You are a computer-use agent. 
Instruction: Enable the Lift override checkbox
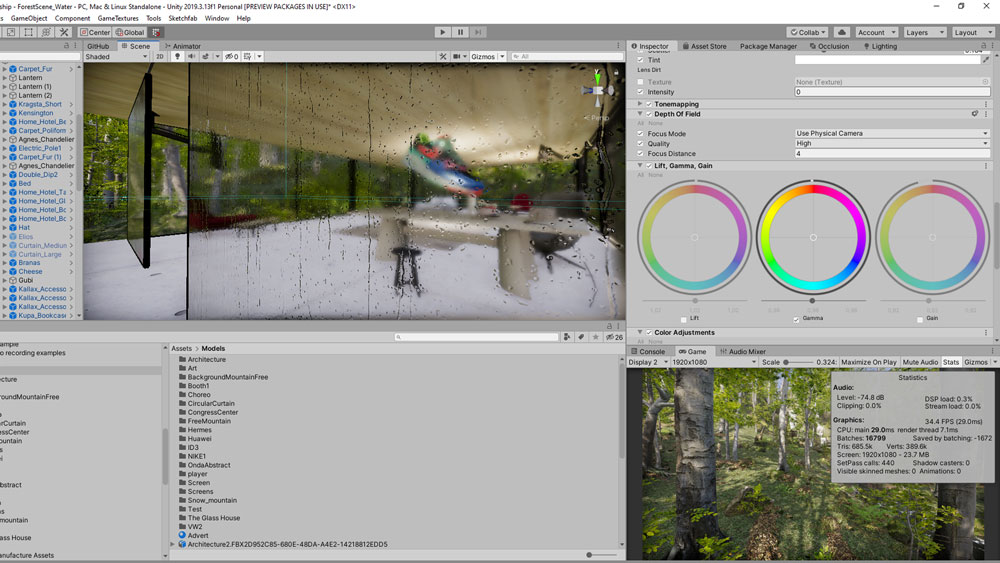pyautogui.click(x=684, y=319)
